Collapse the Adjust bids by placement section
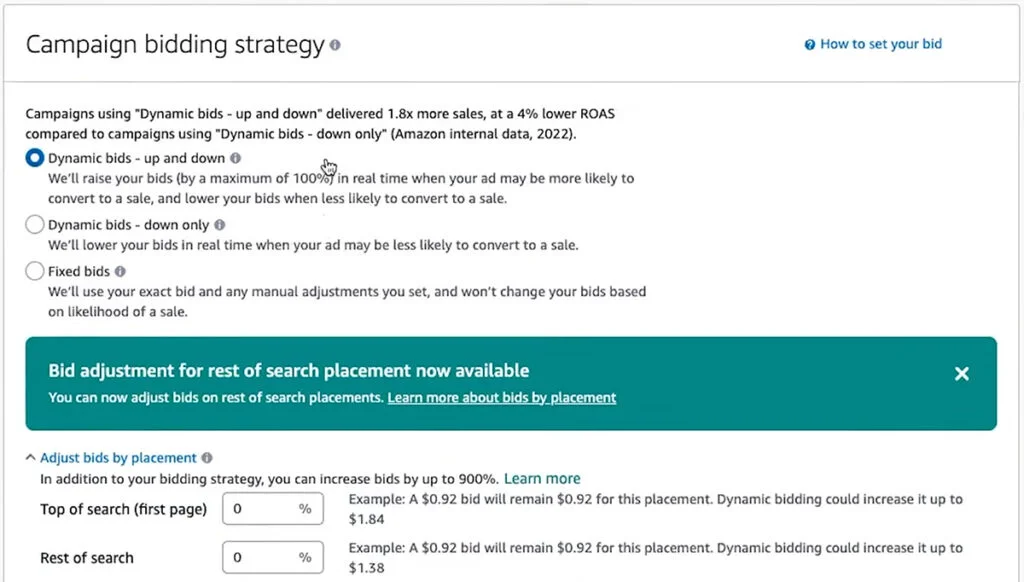This screenshot has width=1024, height=582. pos(120,457)
